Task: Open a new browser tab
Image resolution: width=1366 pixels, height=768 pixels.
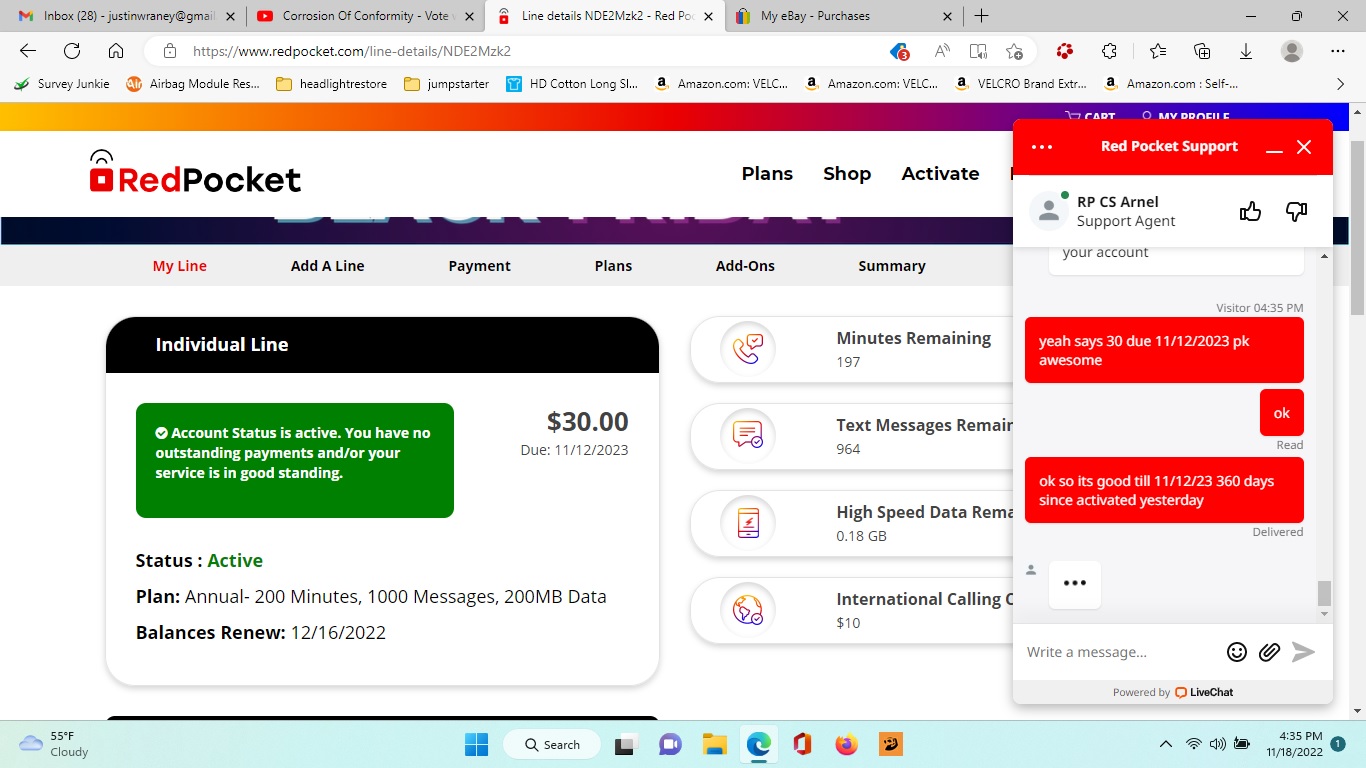Action: point(981,16)
